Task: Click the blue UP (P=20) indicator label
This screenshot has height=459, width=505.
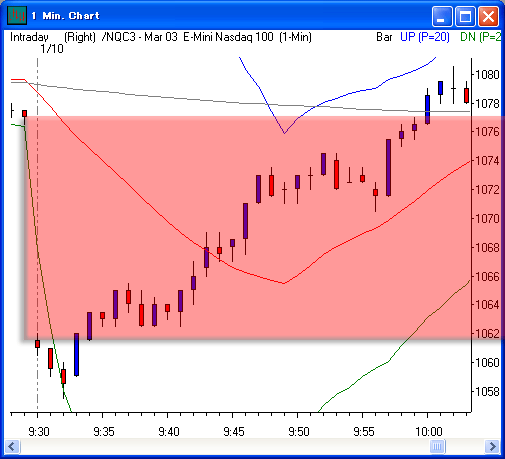Action: tap(425, 37)
